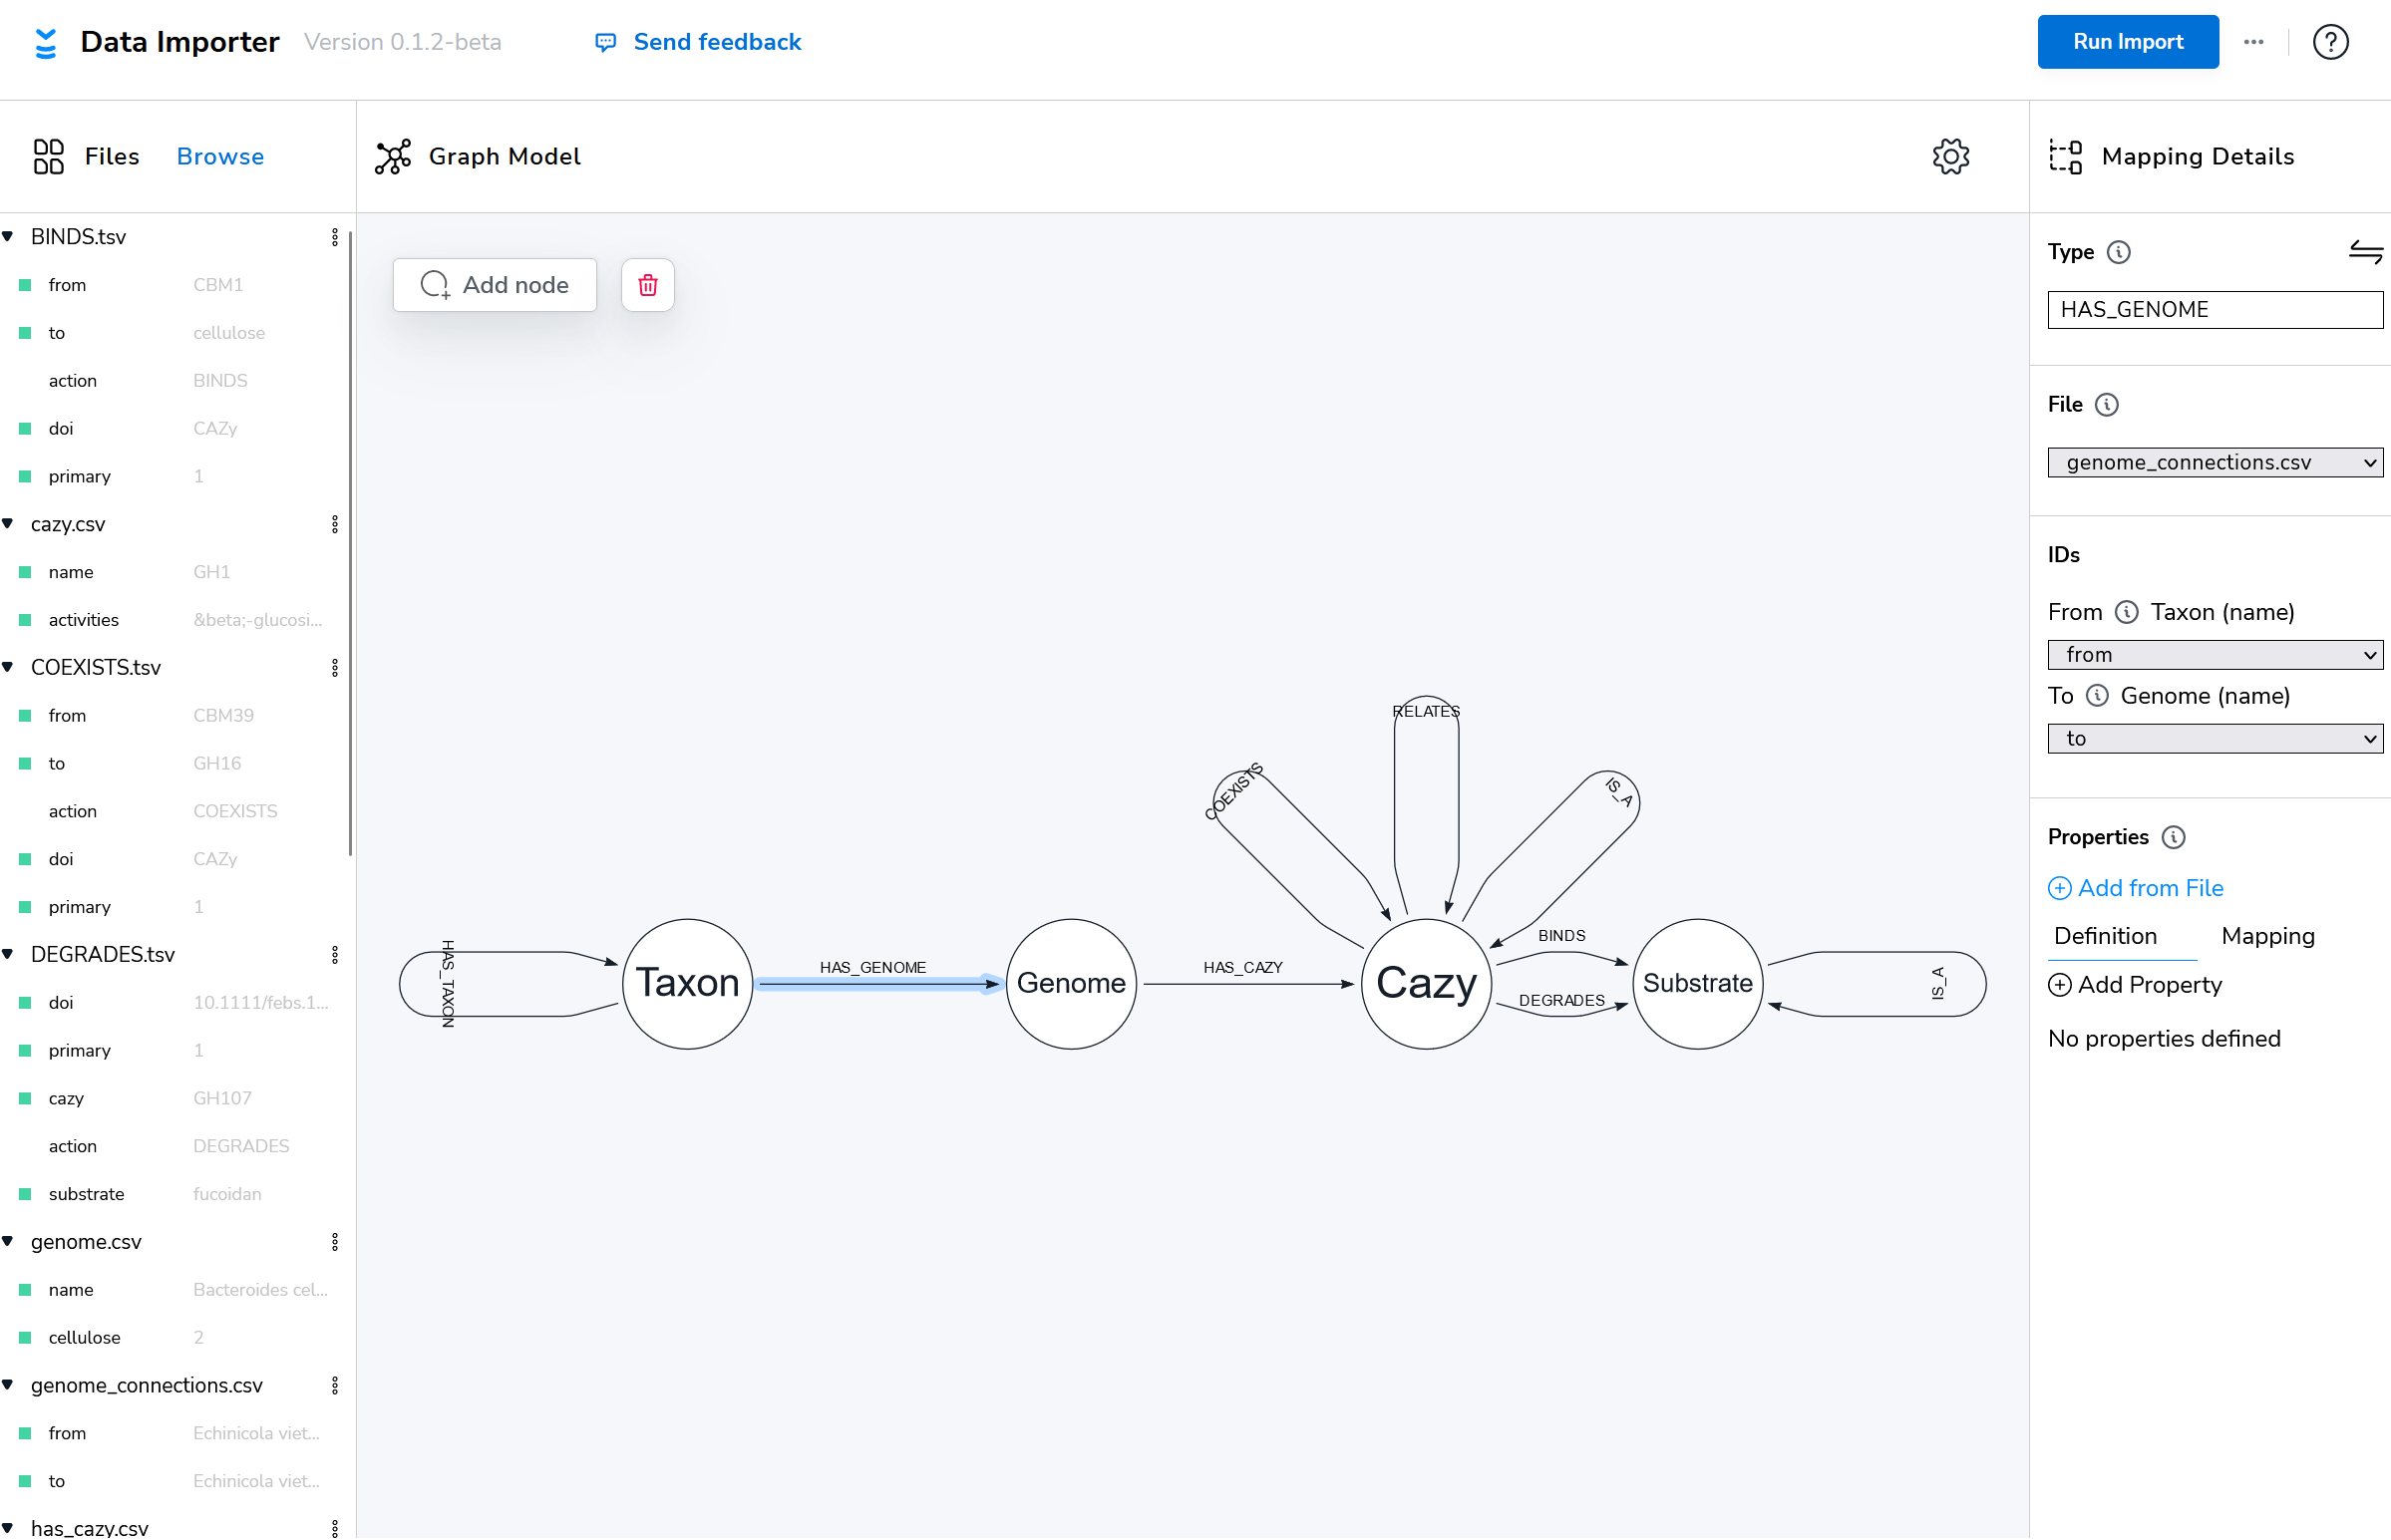The height and width of the screenshot is (1540, 2391).
Task: Open the help question mark icon
Action: (x=2329, y=42)
